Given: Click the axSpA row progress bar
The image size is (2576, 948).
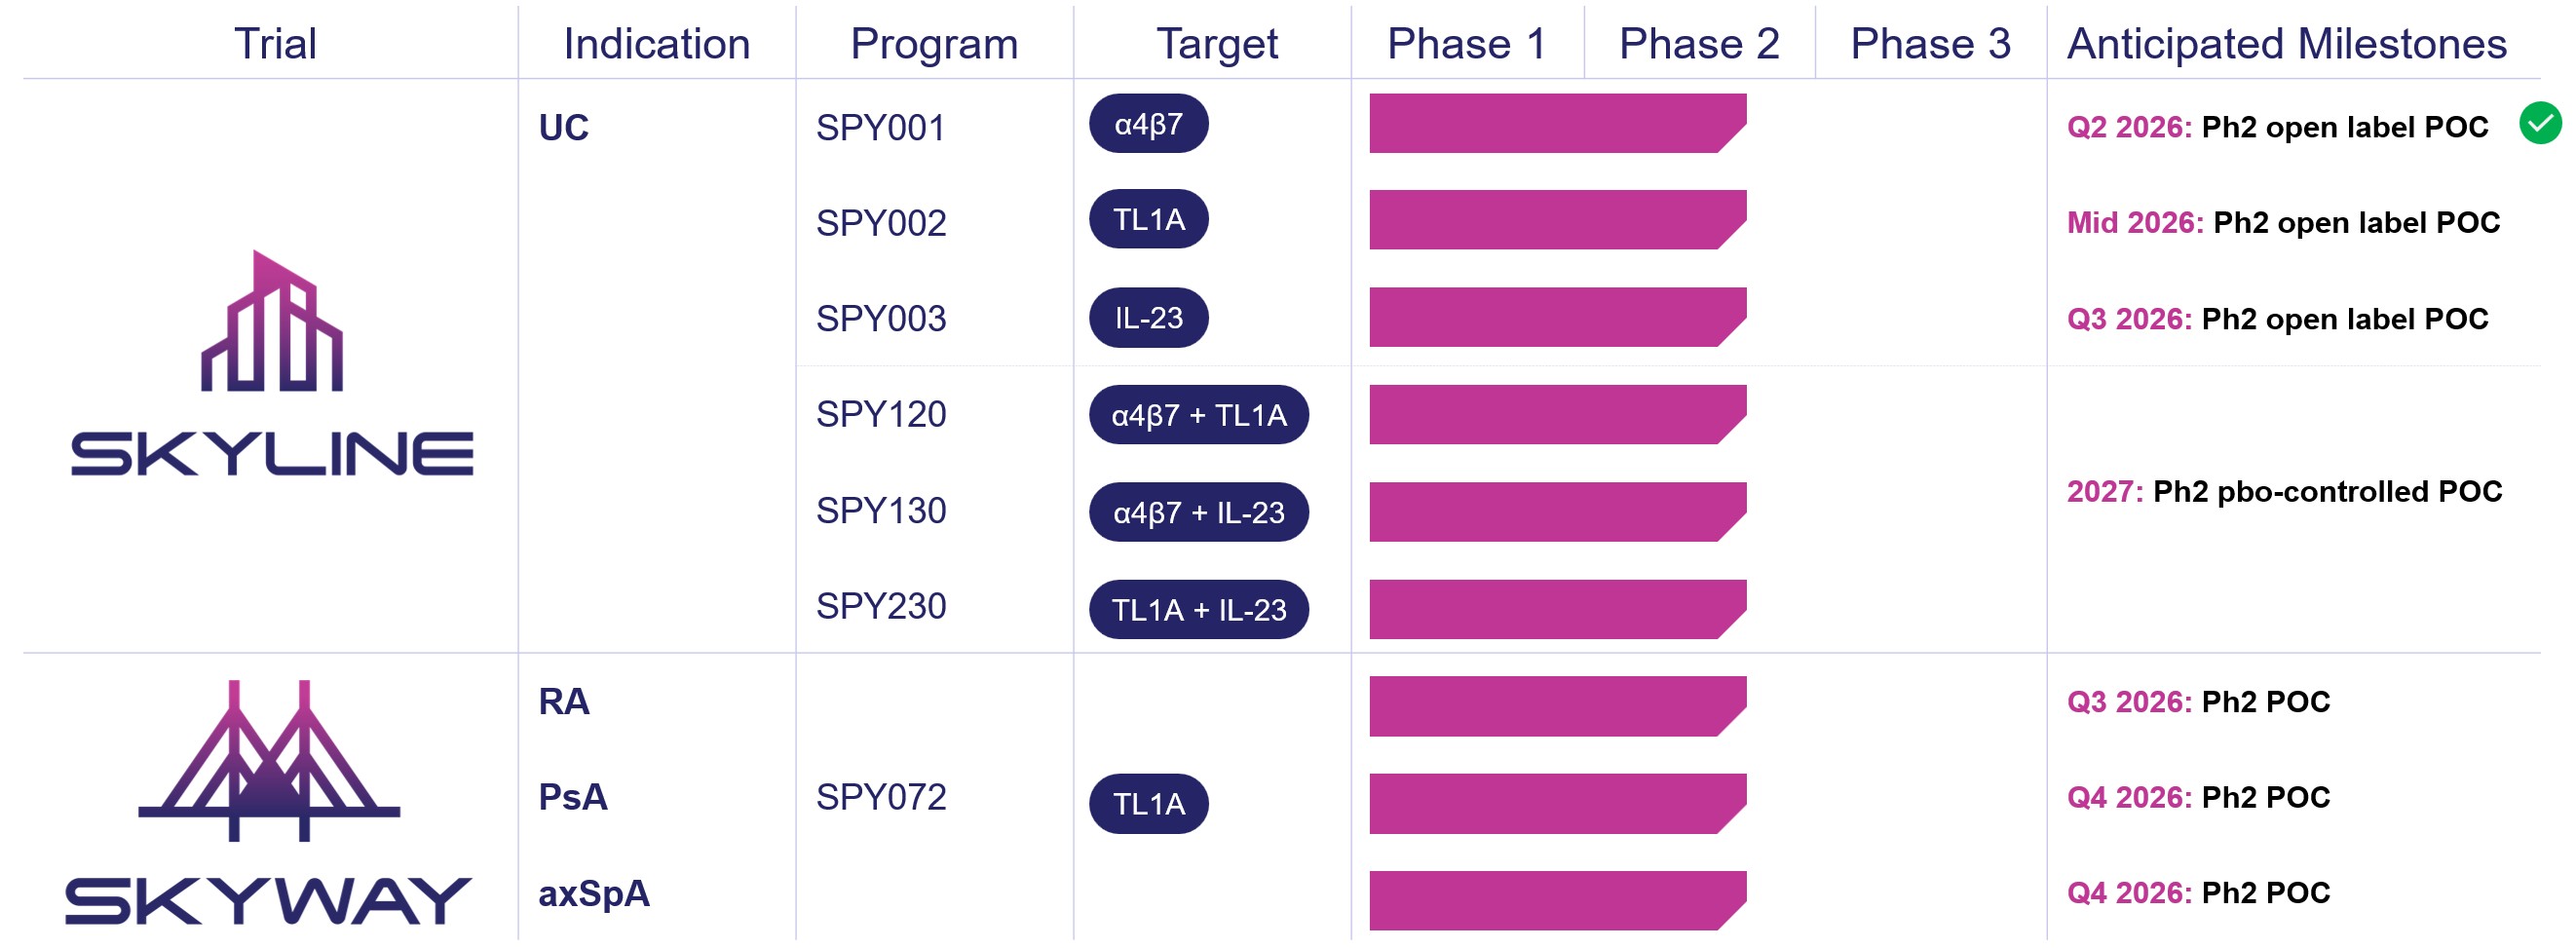Looking at the screenshot, I should tap(1557, 901).
